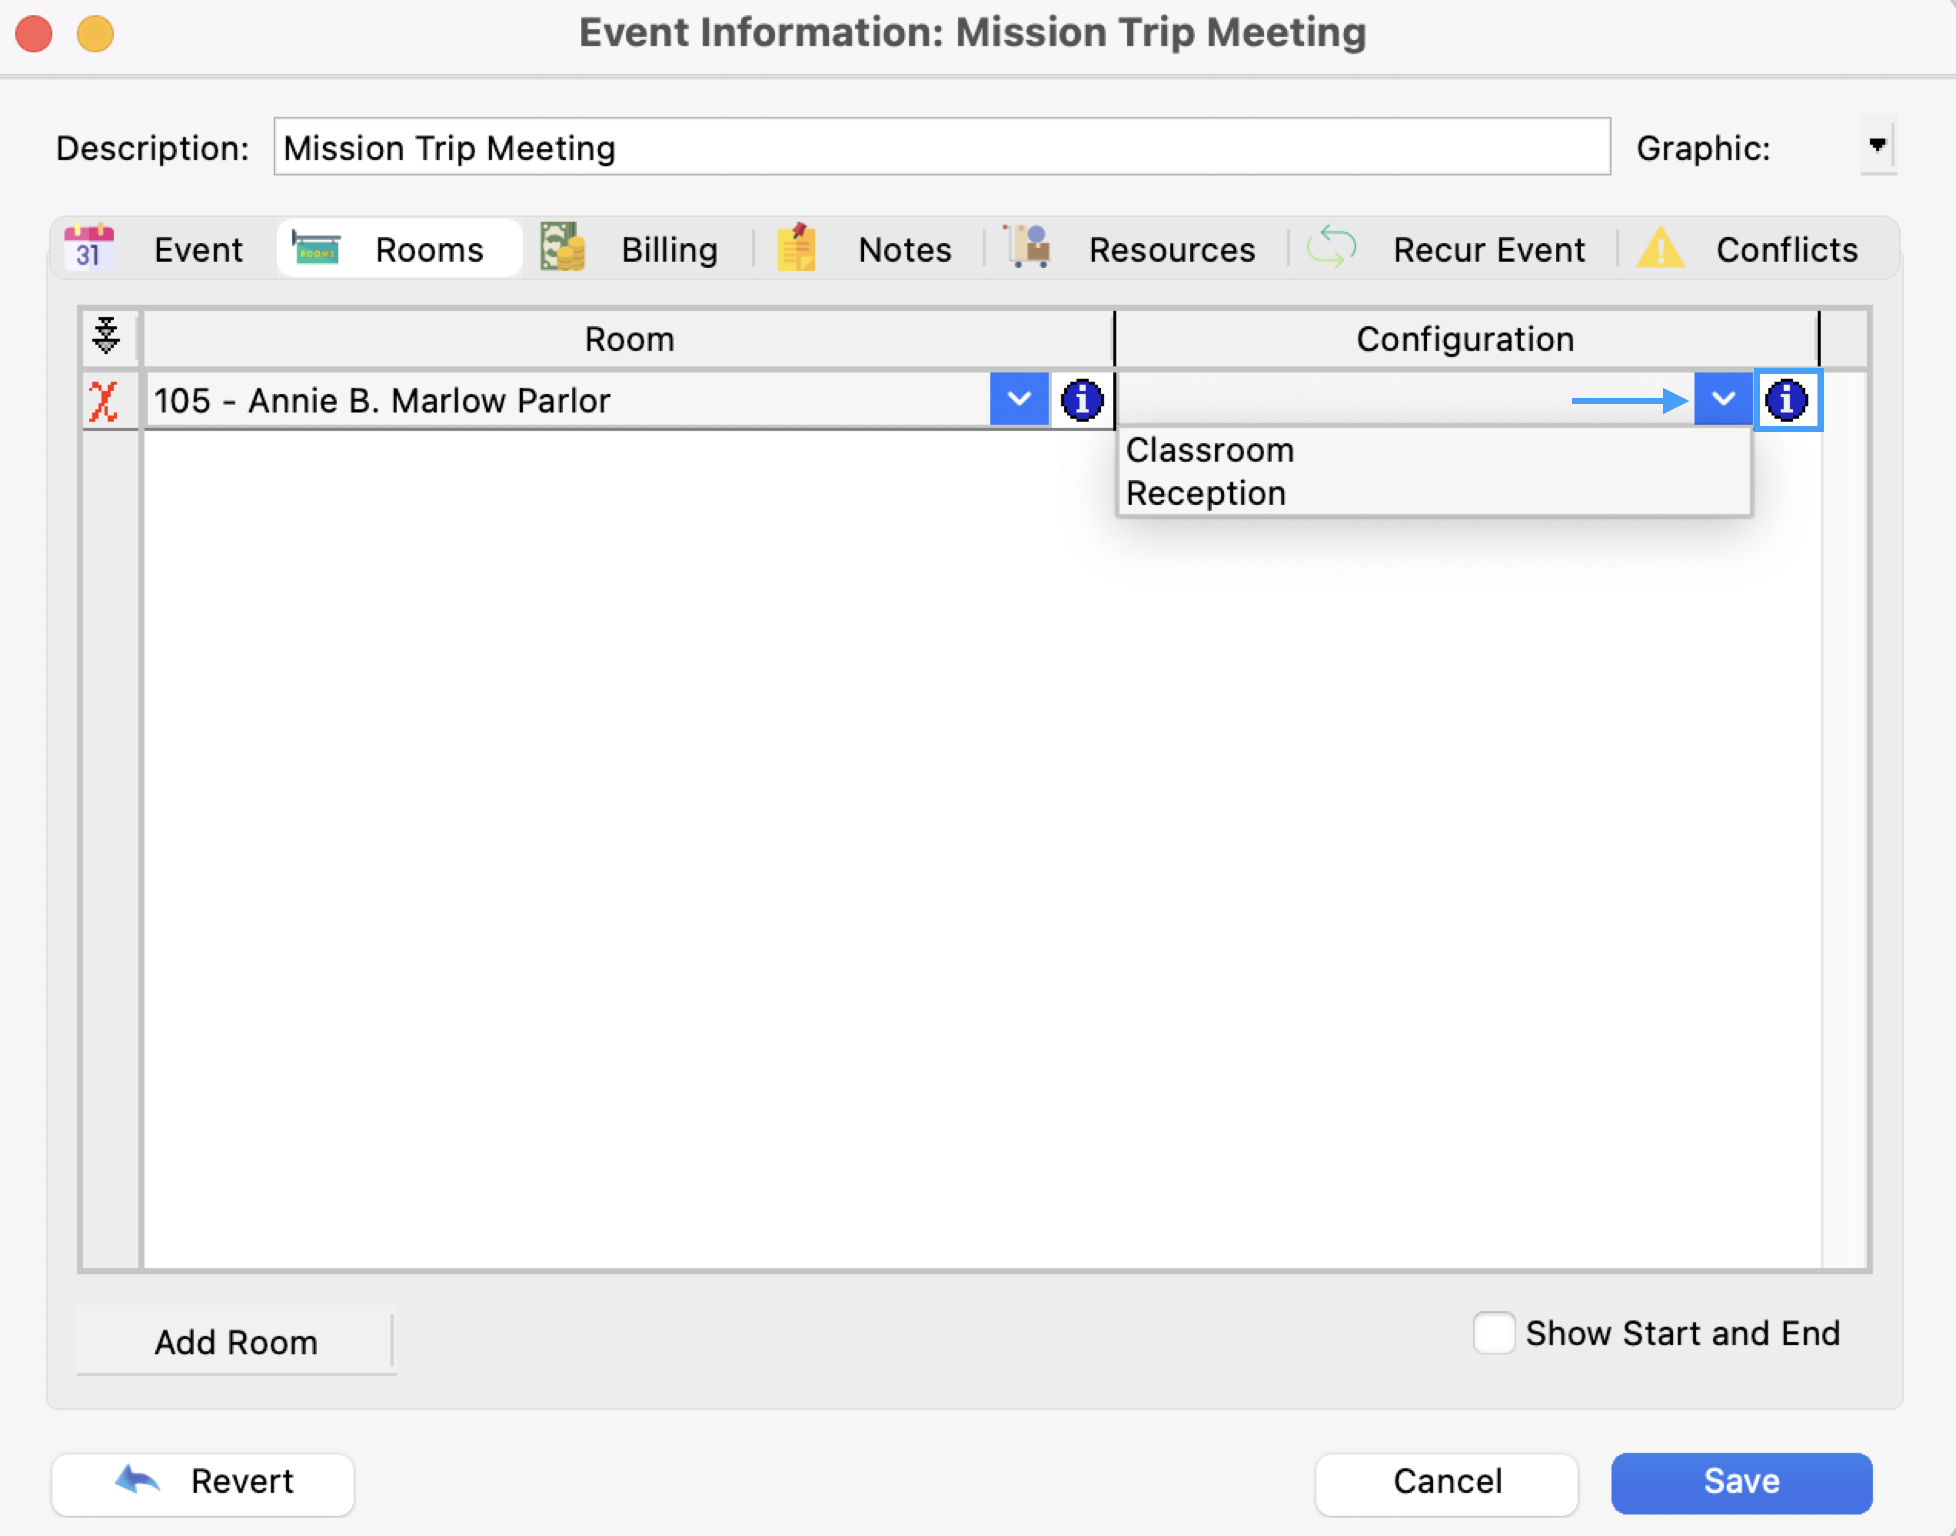The height and width of the screenshot is (1536, 1956).
Task: Click the calendar icon on Event tab
Action: [89, 248]
